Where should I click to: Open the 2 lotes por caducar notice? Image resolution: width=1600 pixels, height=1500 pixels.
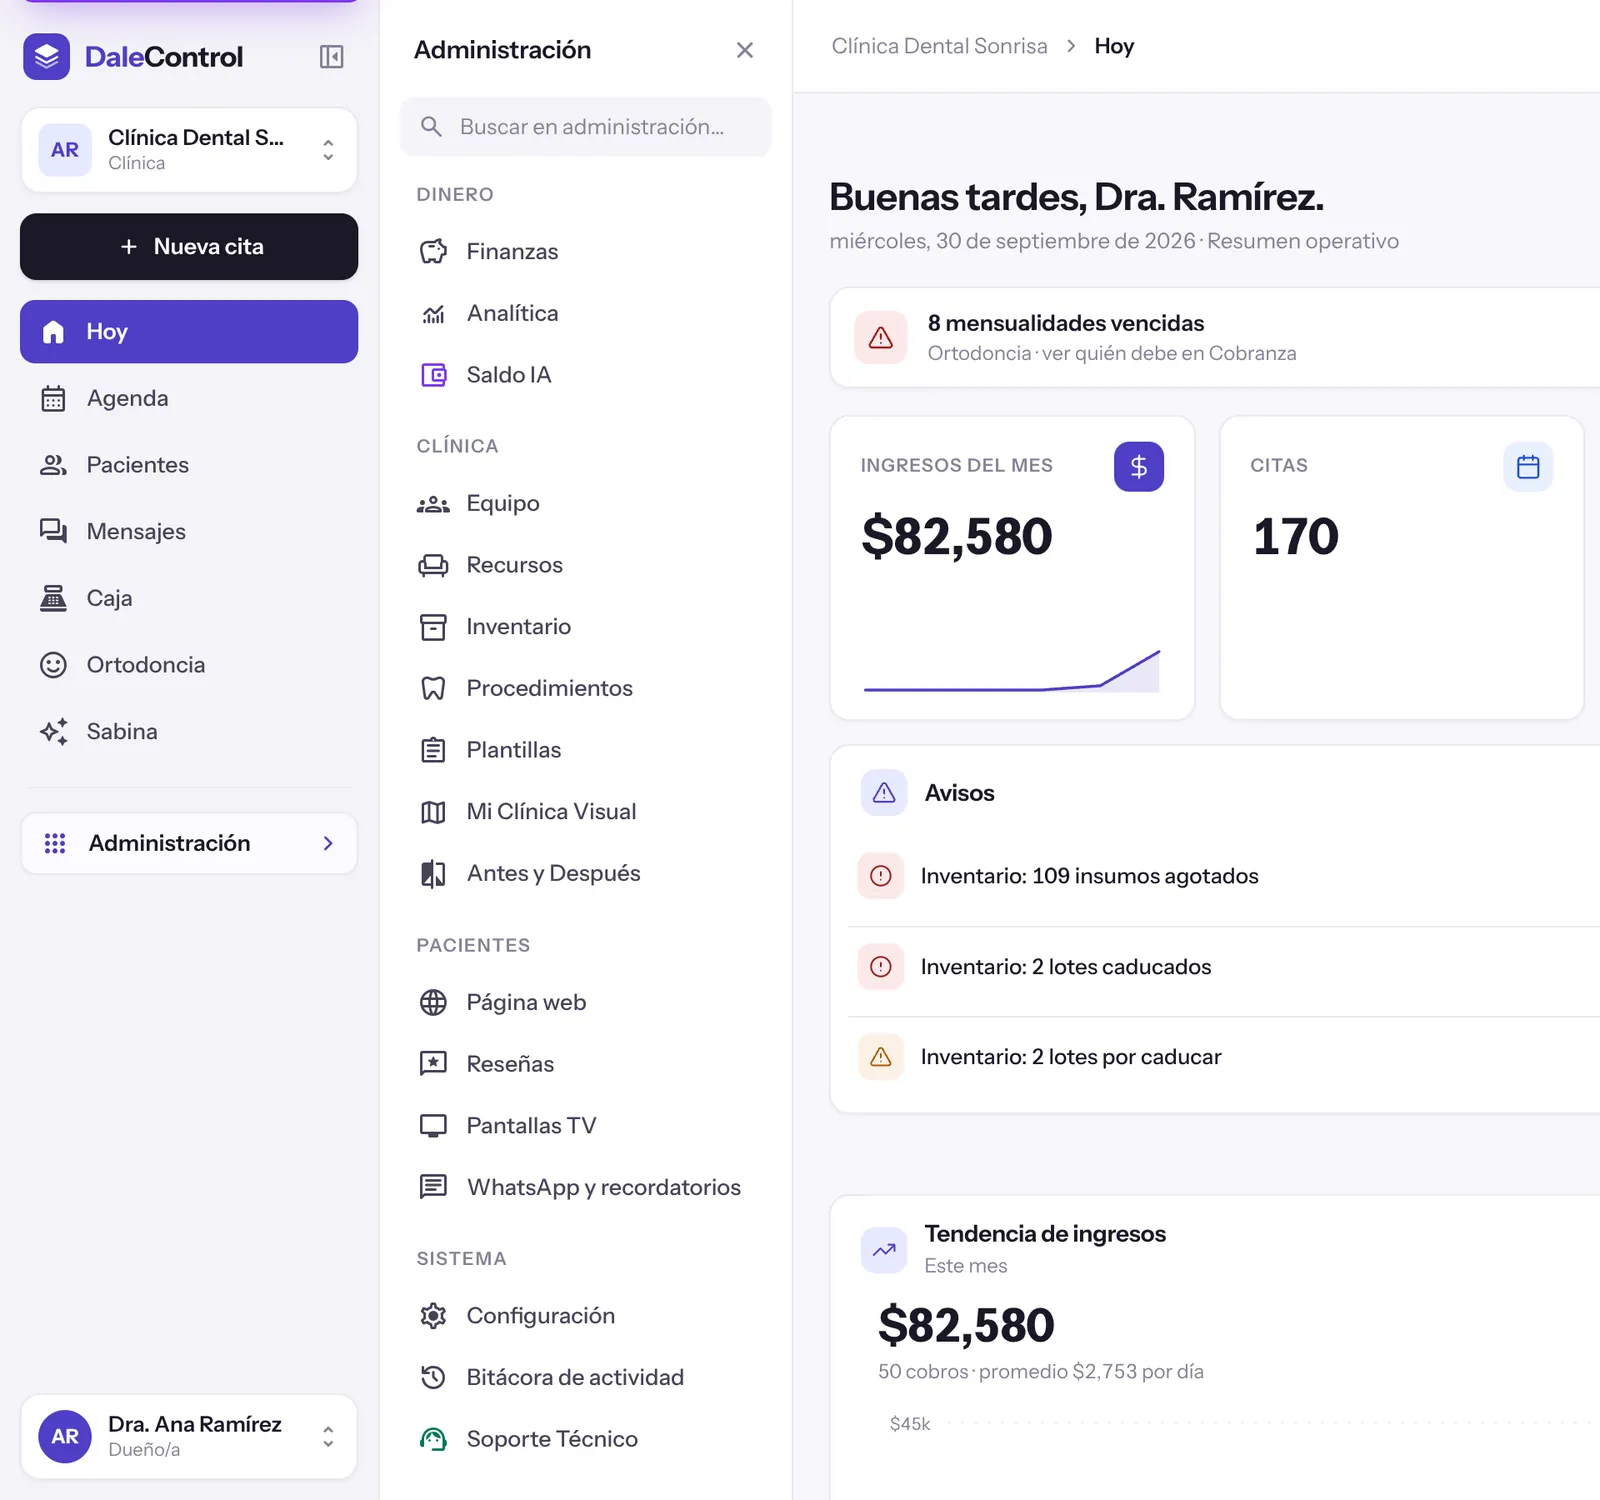coord(1224,1057)
